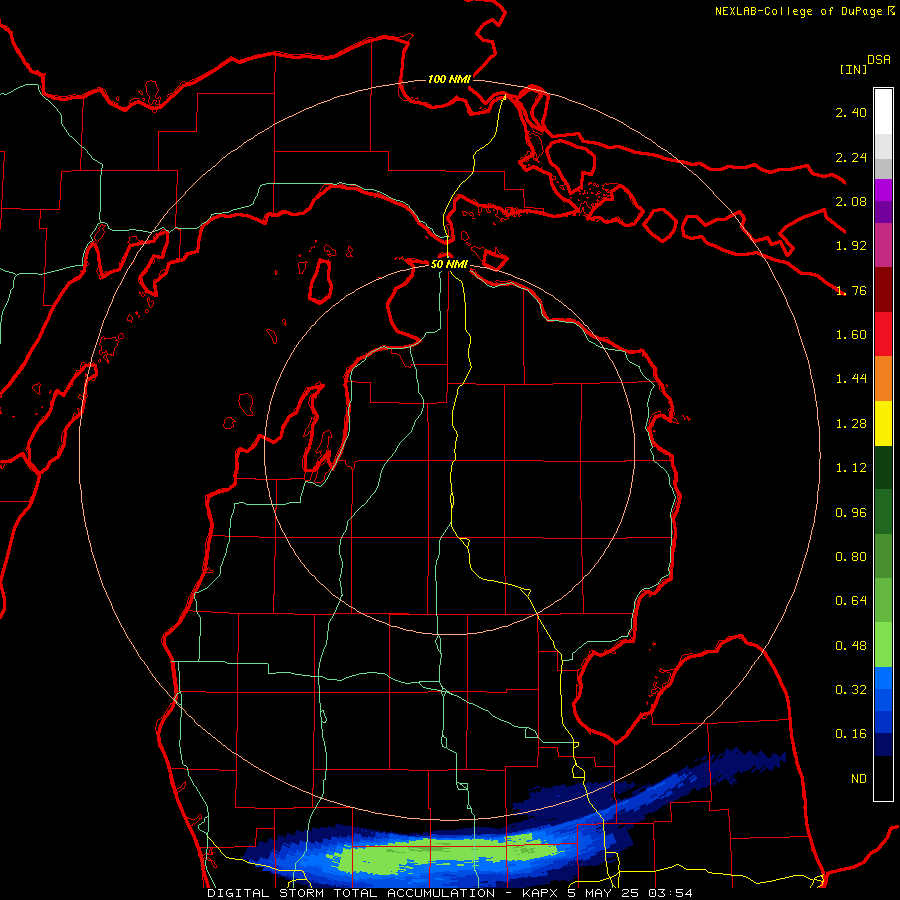Click the dark navy rain band extending northeast

point(740,763)
